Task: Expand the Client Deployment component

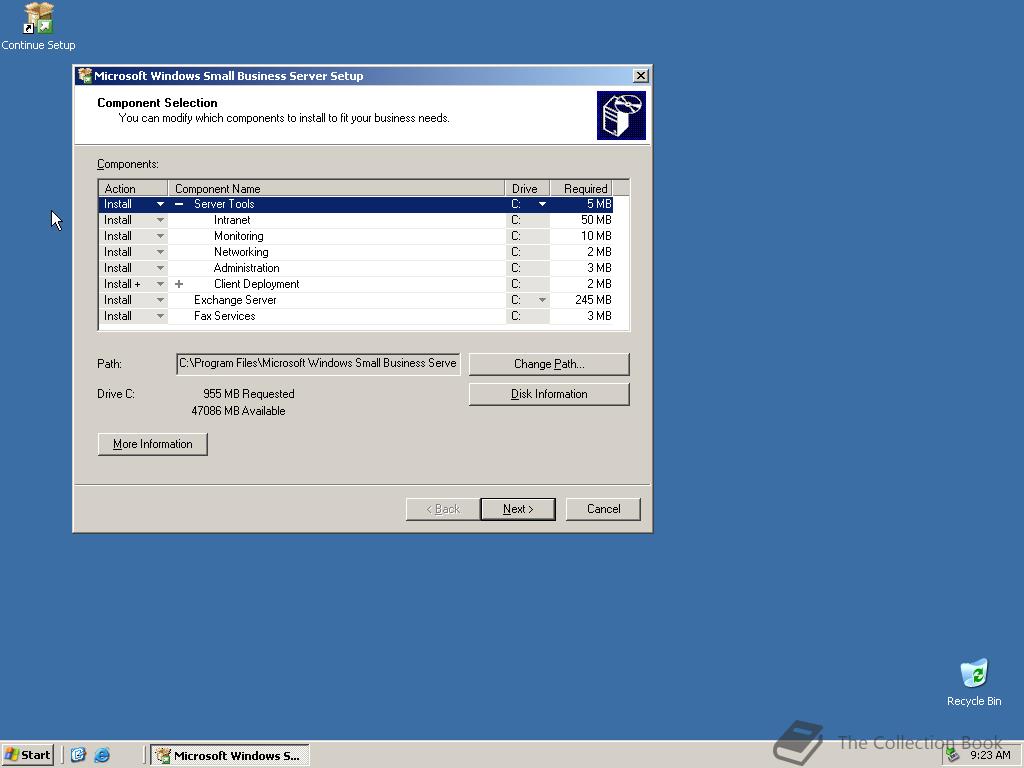Action: [x=179, y=284]
